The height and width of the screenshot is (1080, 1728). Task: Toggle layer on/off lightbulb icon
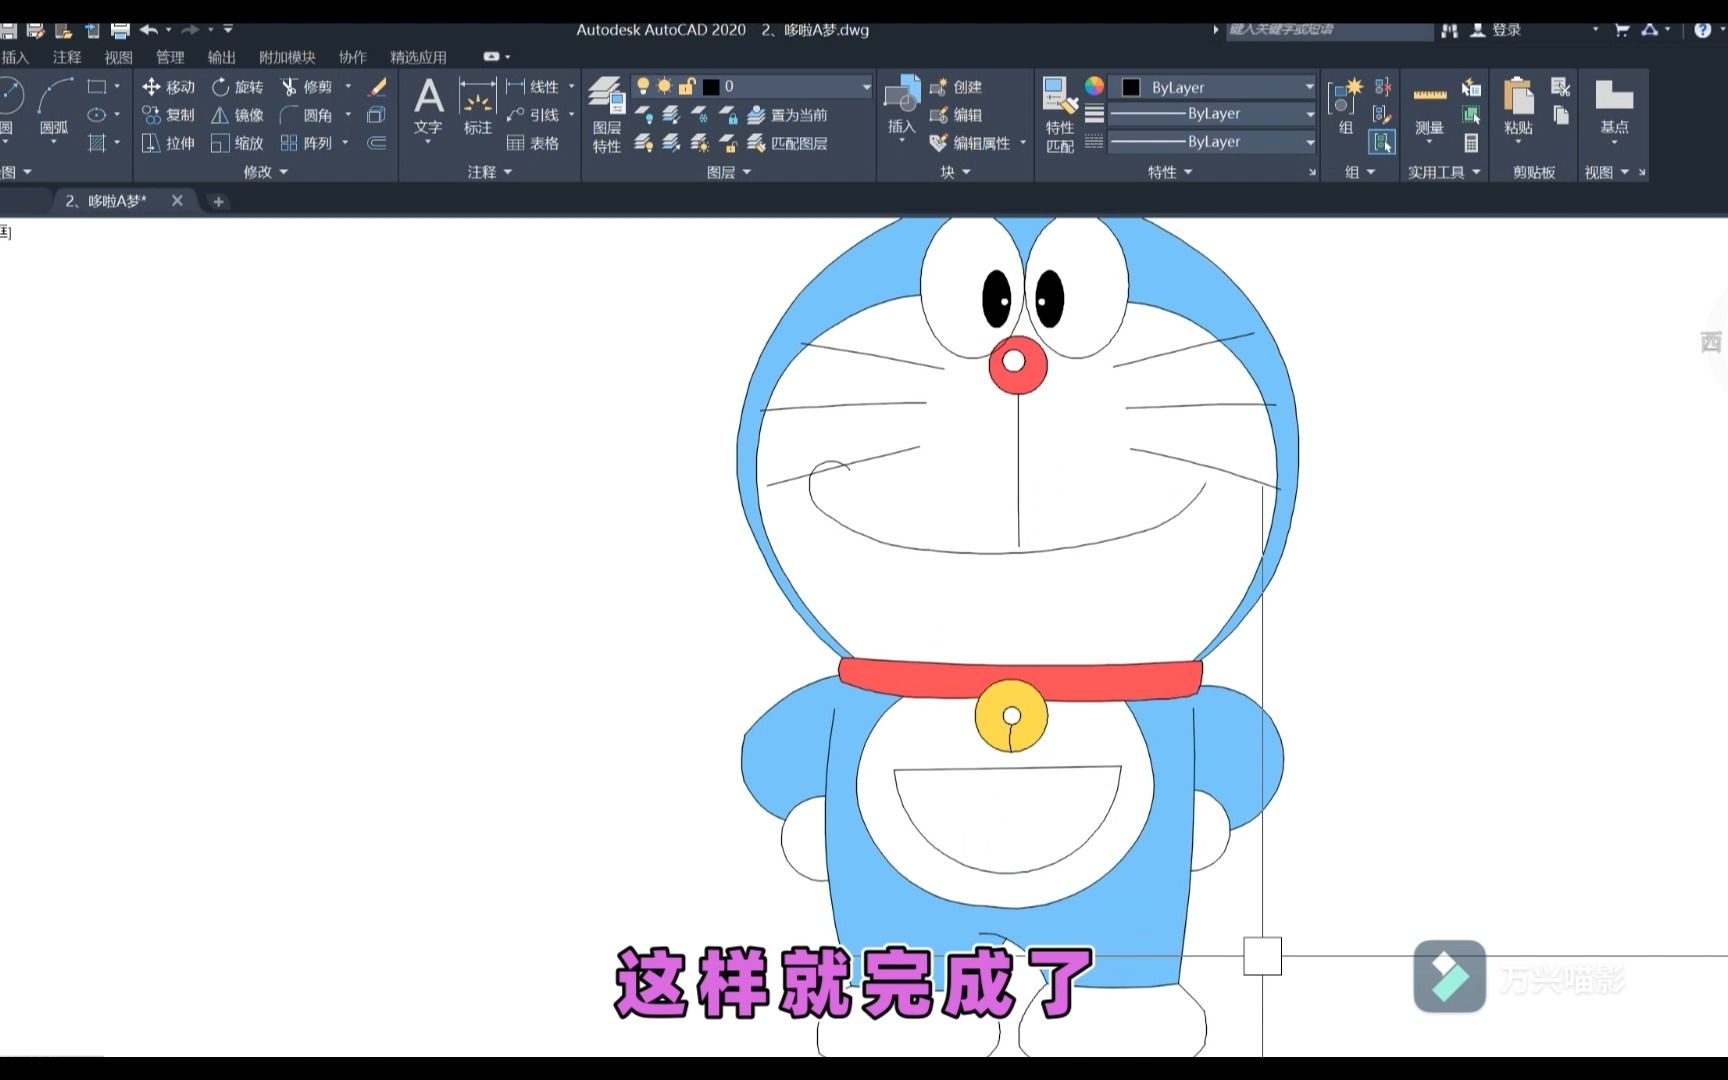click(643, 87)
